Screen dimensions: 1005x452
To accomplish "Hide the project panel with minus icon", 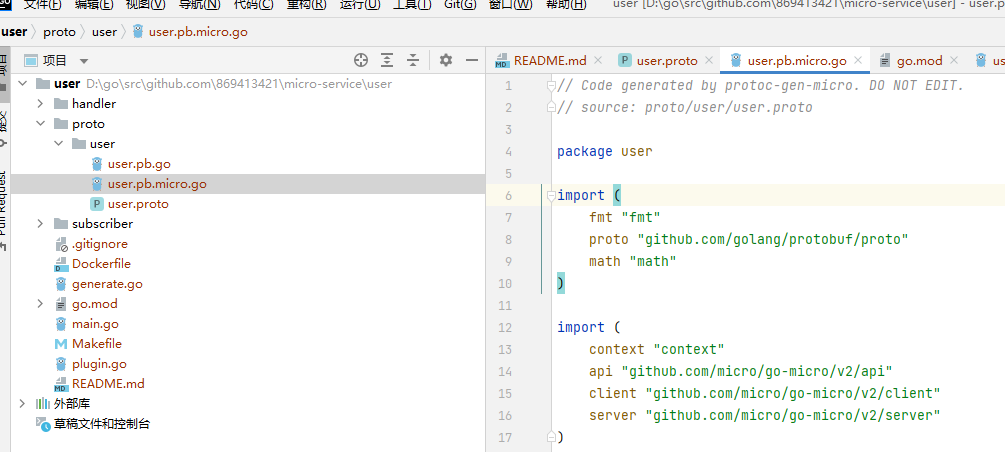I will [472, 60].
